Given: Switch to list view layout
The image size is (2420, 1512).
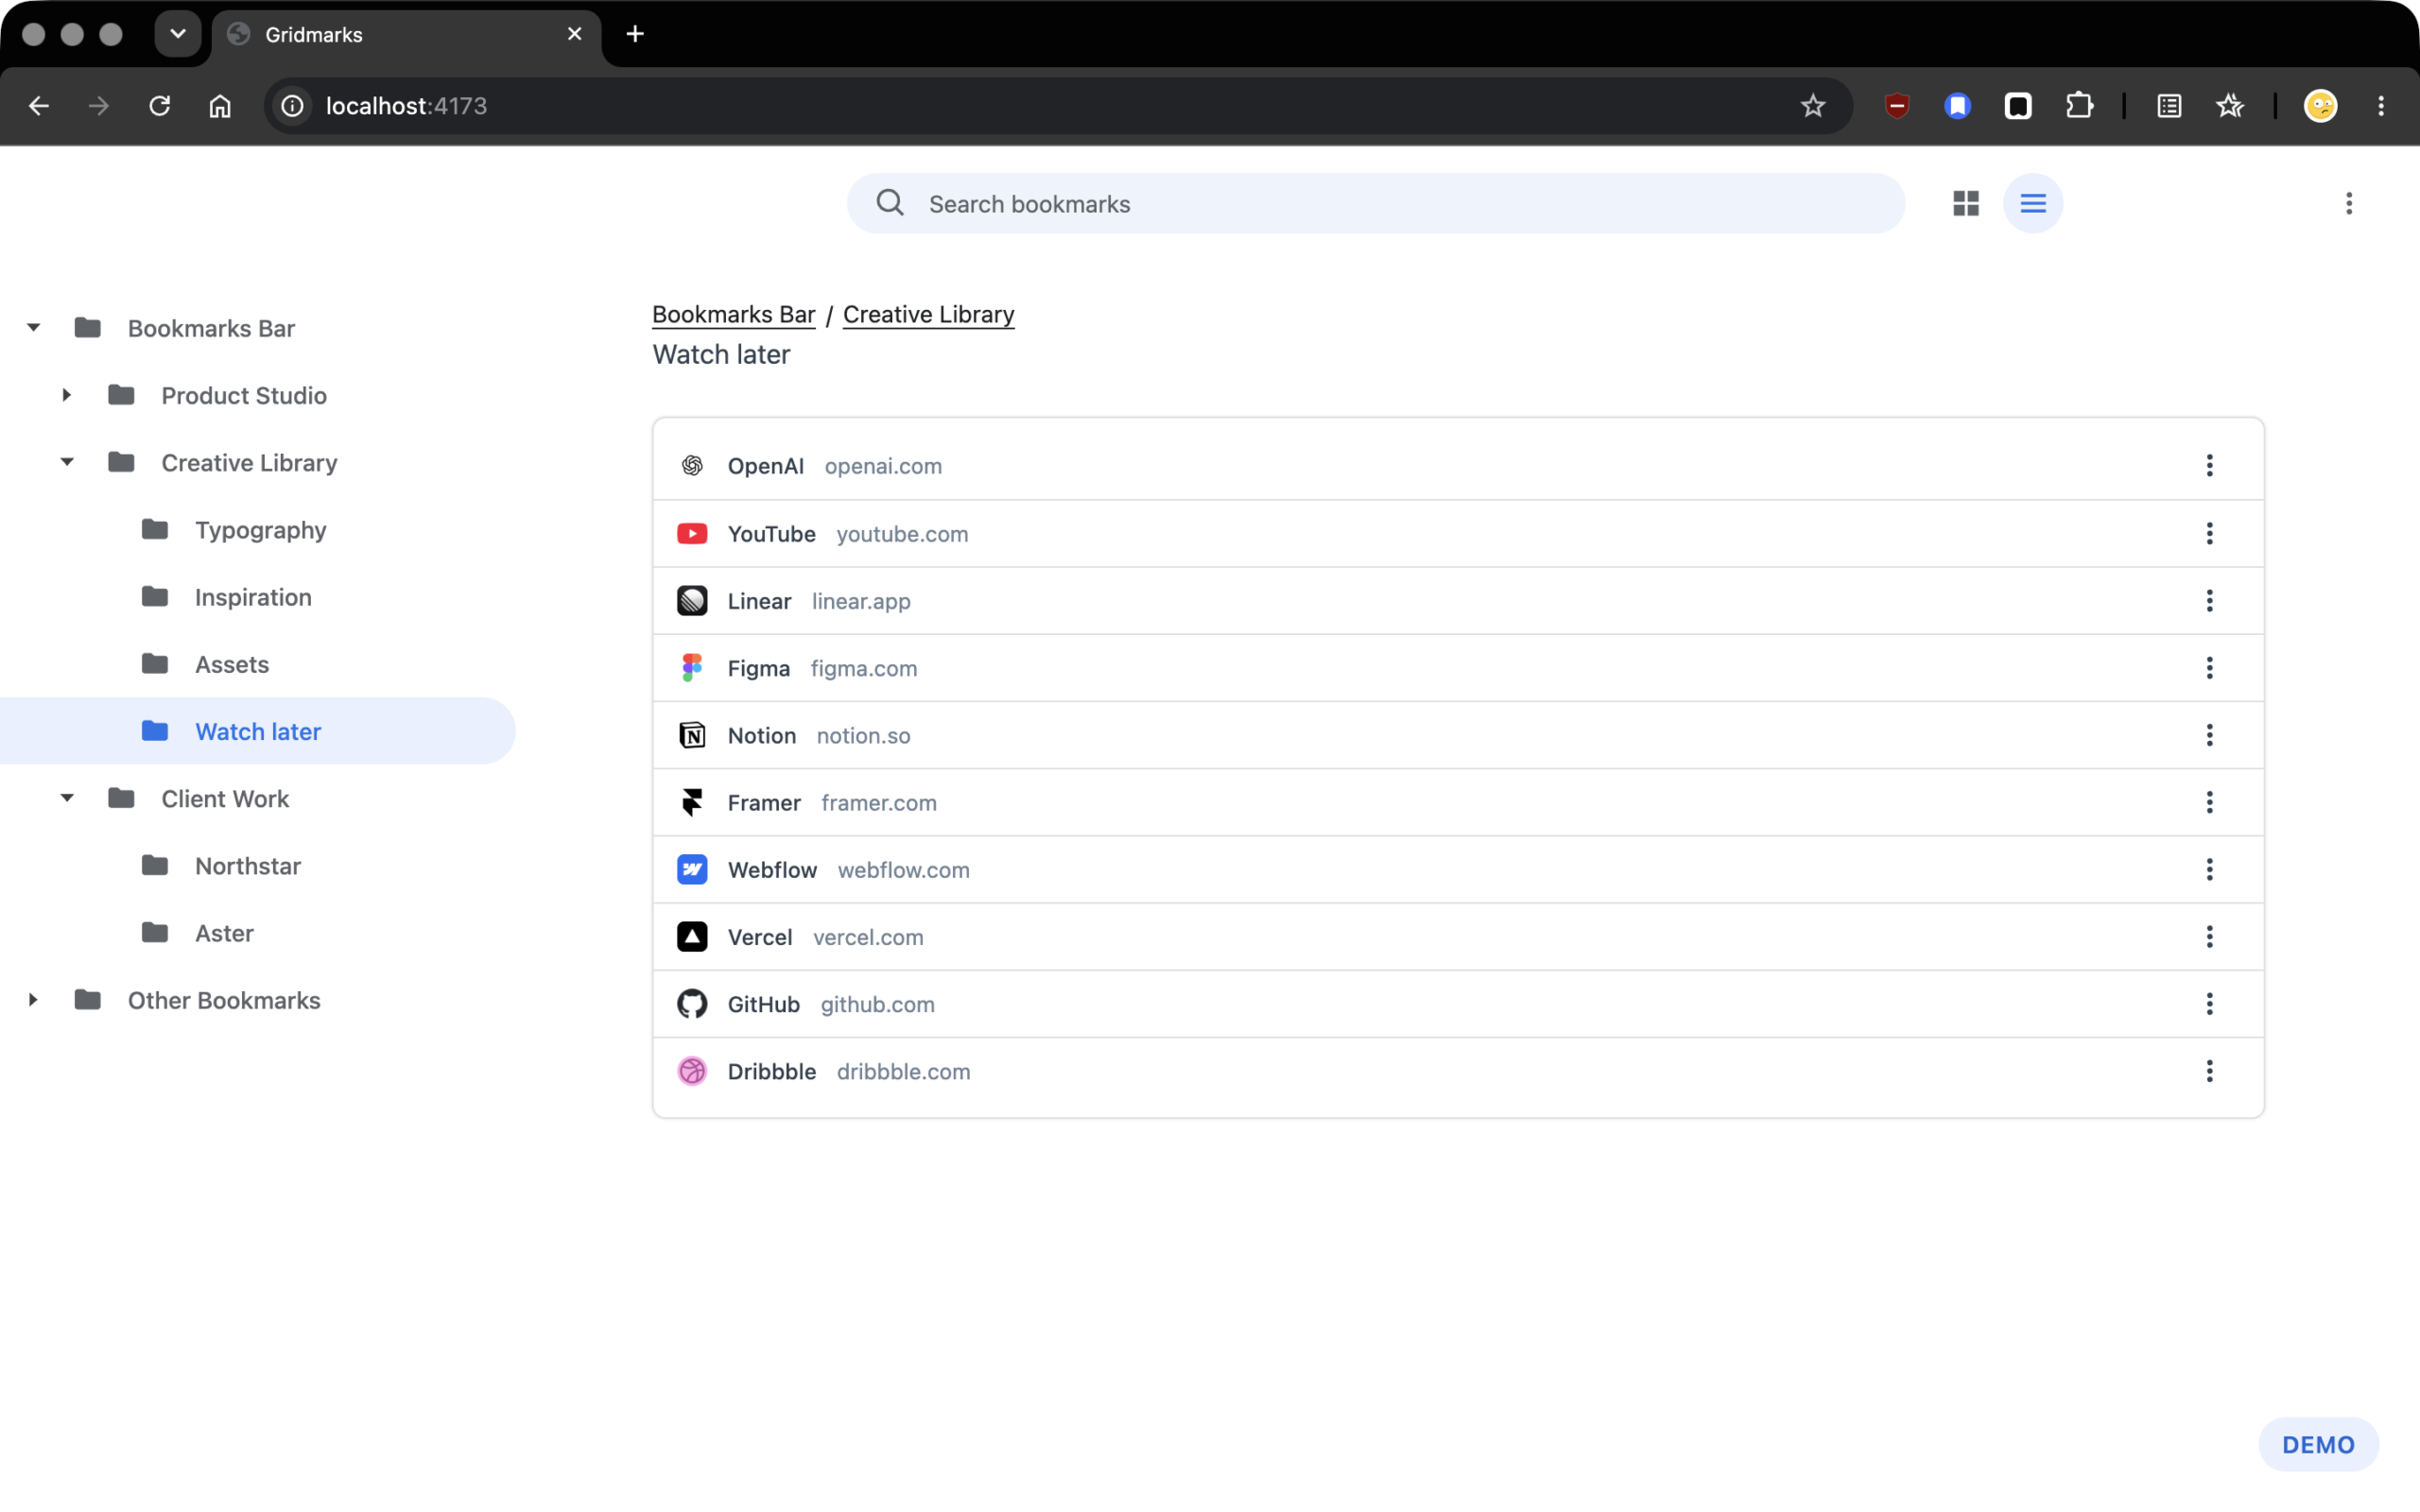Looking at the screenshot, I should 2033,204.
